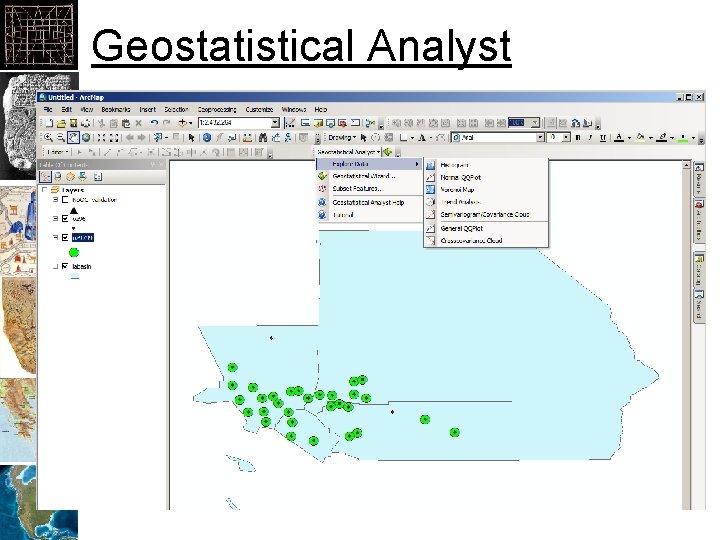This screenshot has height=540, width=720.
Task: Click the New Map File icon
Action: [x=49, y=123]
